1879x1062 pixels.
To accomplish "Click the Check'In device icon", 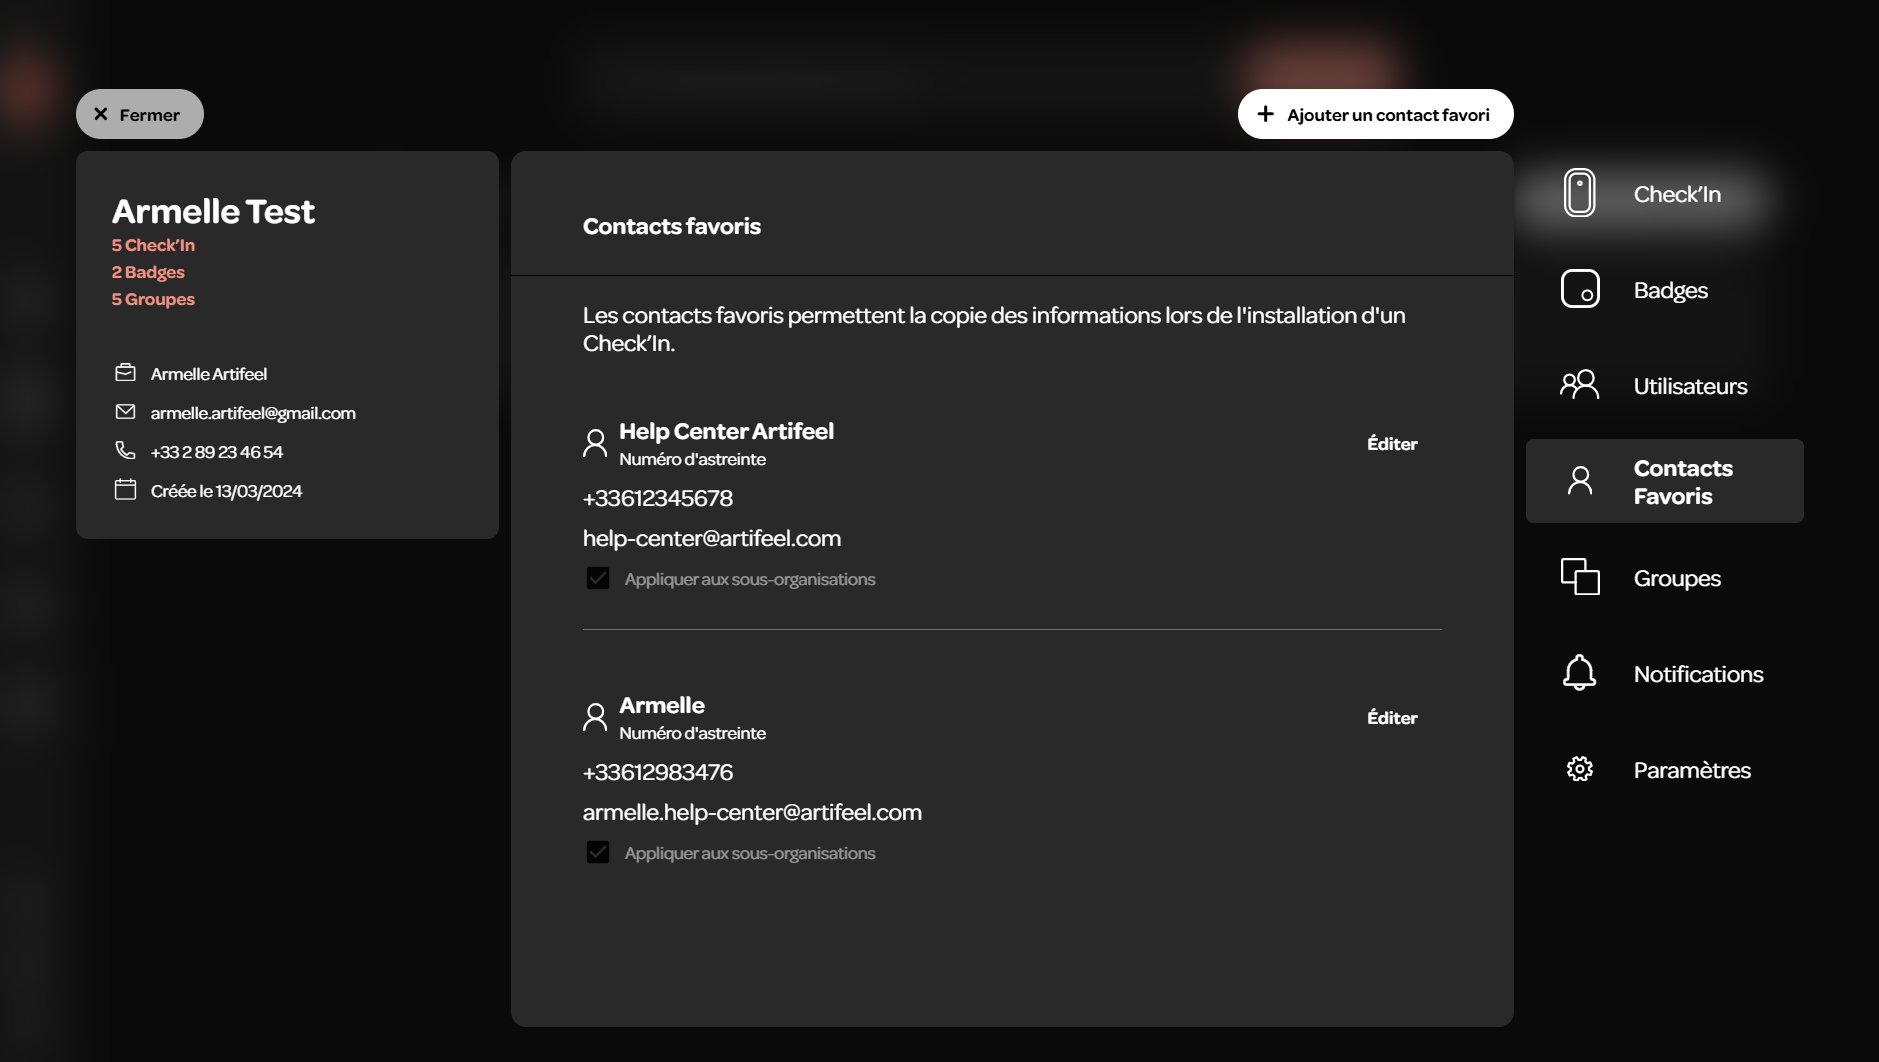I will (x=1580, y=193).
